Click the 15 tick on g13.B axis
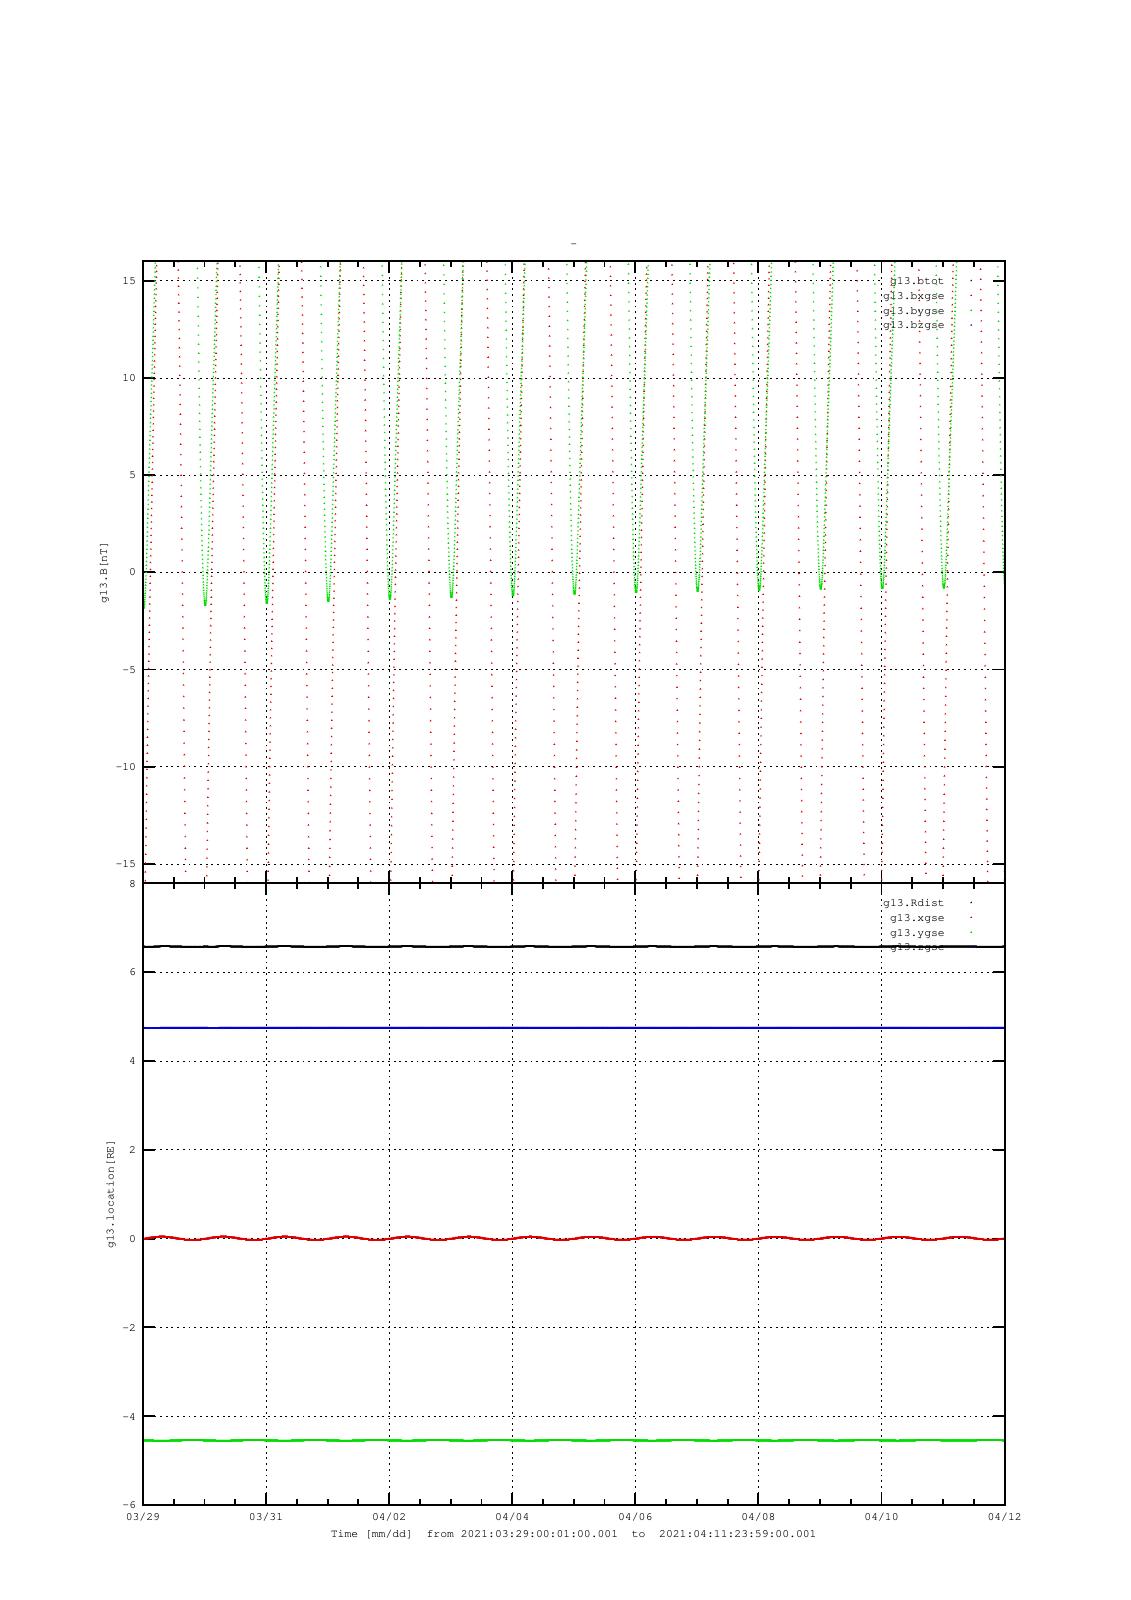Screen dimensions: 1131x1600 tap(129, 281)
